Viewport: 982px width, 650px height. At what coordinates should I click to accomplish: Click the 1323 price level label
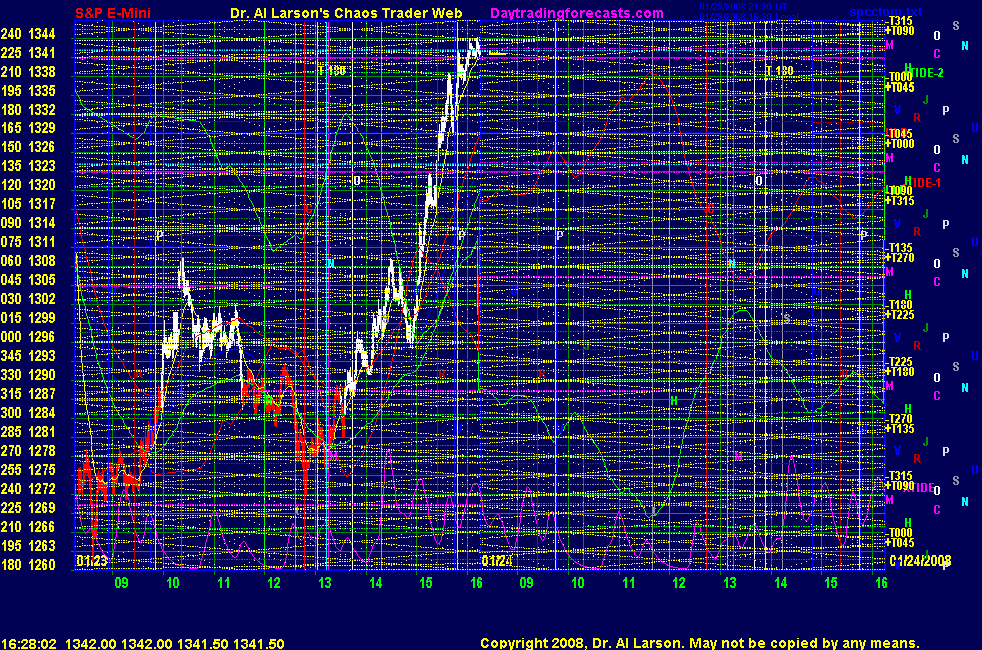pyautogui.click(x=41, y=166)
